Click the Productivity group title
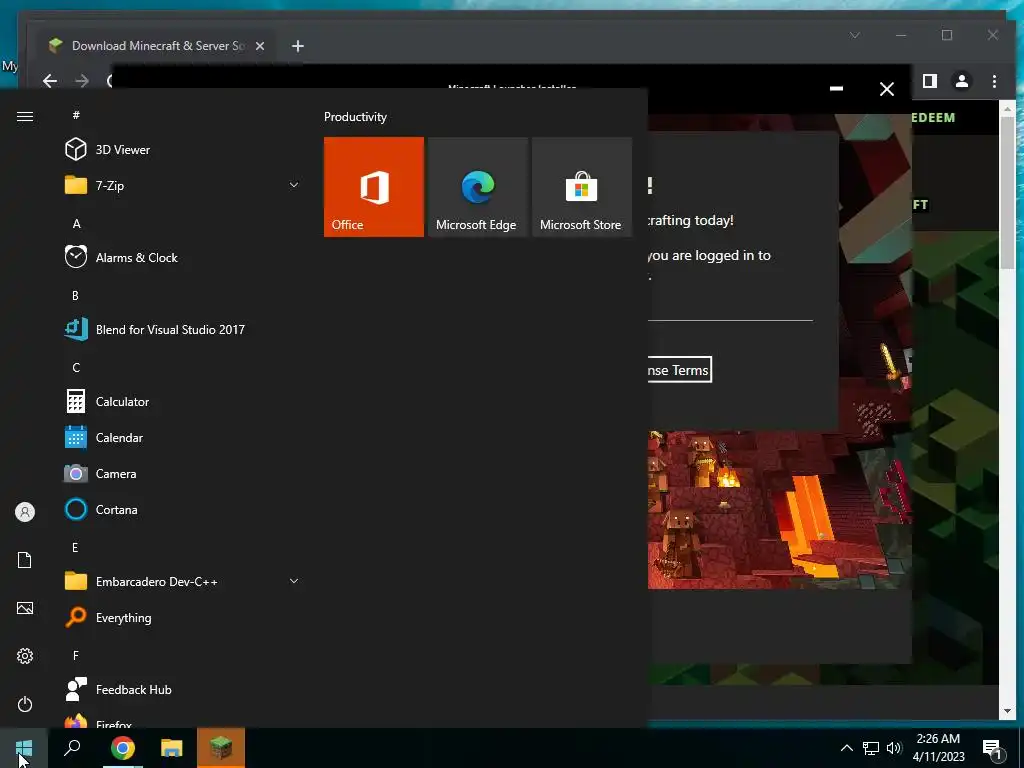This screenshot has height=768, width=1024. click(x=355, y=117)
